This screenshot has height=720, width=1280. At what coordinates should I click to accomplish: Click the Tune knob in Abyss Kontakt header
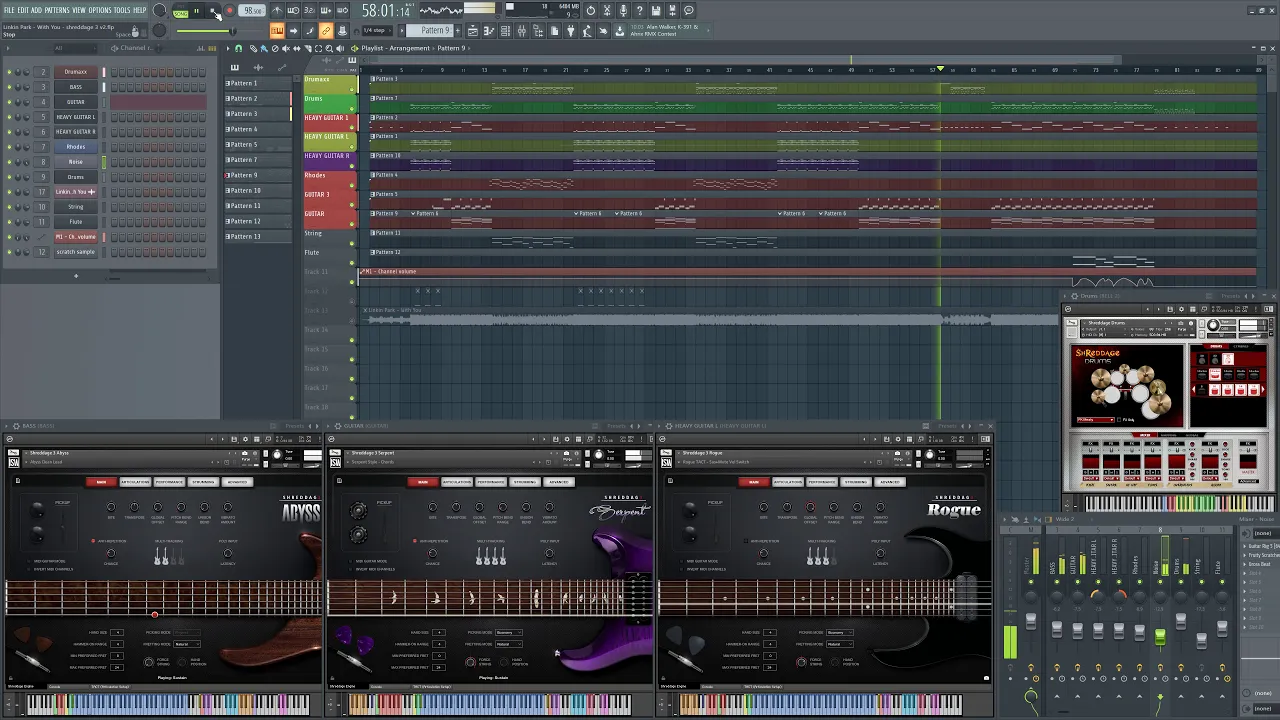(x=277, y=454)
